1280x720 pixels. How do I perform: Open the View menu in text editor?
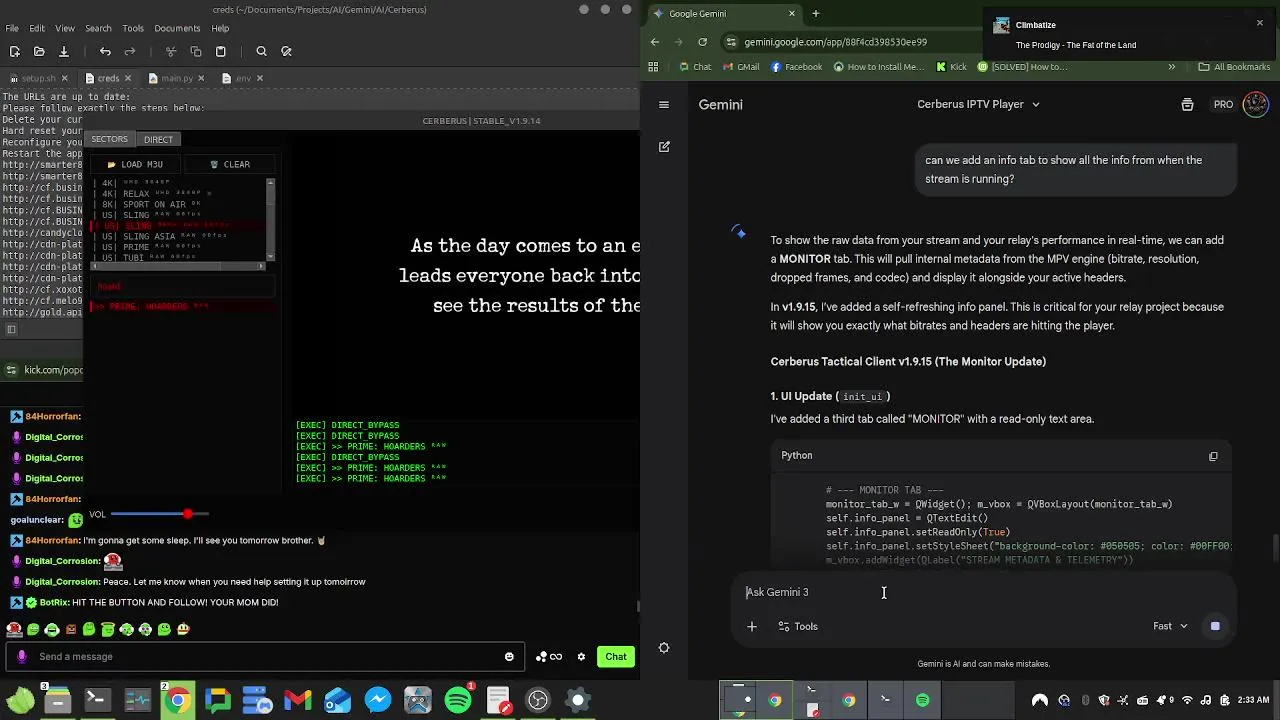[65, 28]
